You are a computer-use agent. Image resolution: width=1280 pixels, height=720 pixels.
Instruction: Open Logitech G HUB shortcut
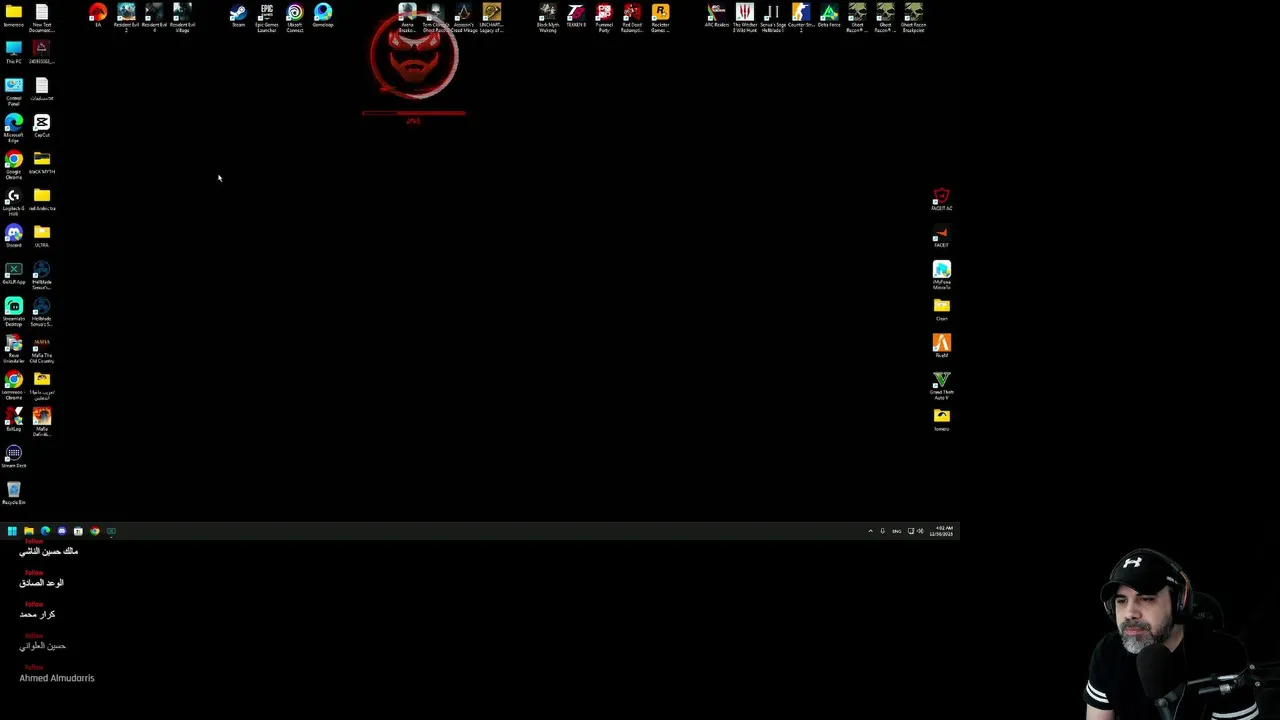pos(13,201)
